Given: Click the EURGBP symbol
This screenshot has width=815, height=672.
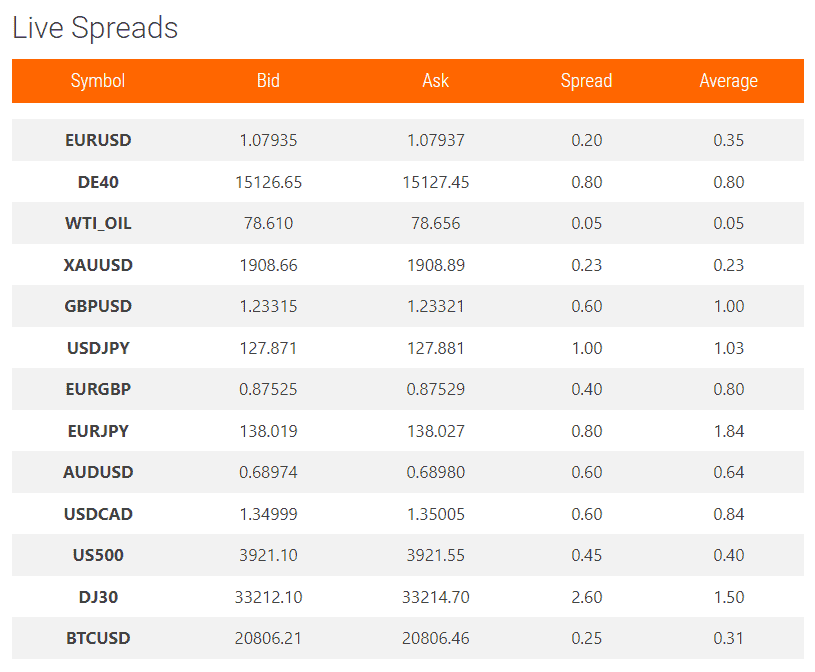Looking at the screenshot, I should click(x=98, y=389).
